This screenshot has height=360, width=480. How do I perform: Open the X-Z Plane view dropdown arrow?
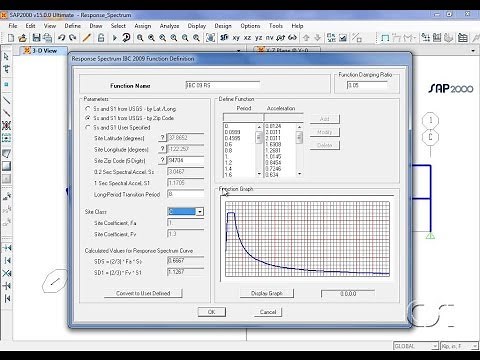pos(473,51)
